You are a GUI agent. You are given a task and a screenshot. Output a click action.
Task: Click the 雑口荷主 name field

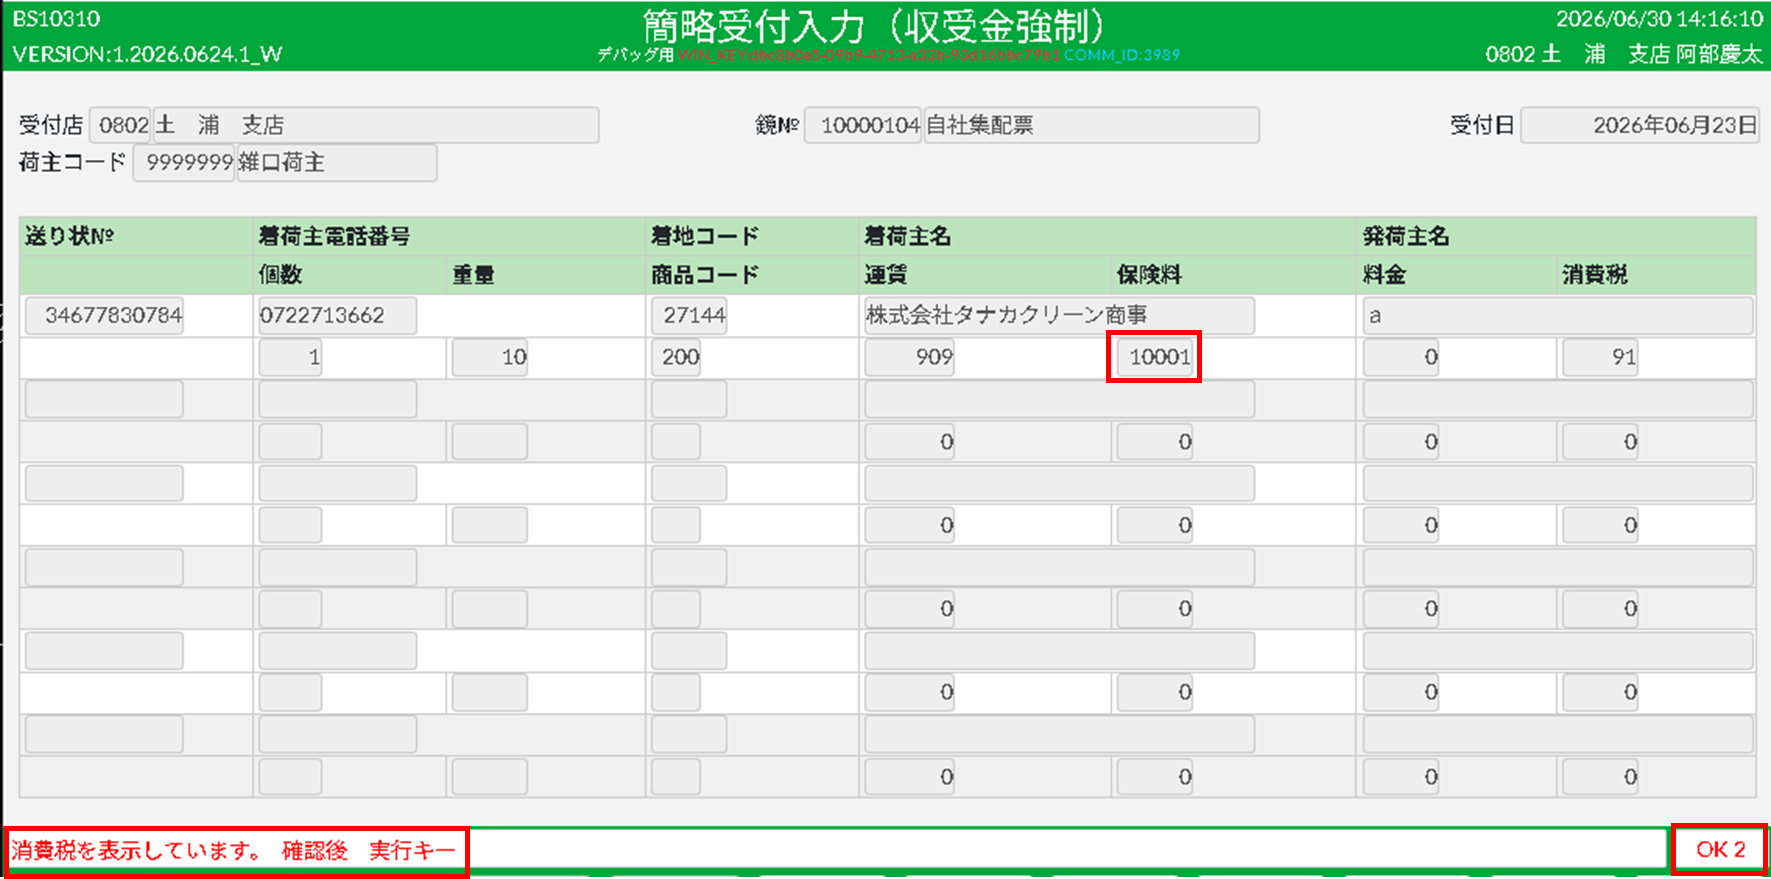coord(337,163)
